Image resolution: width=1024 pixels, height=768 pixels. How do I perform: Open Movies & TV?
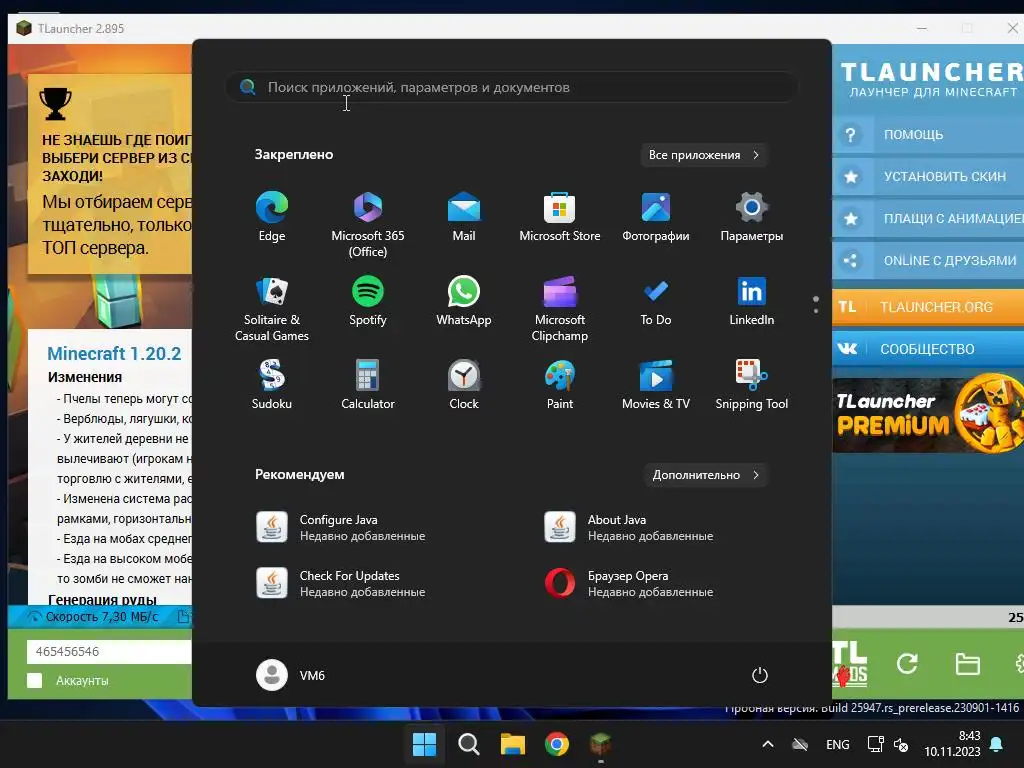(656, 385)
